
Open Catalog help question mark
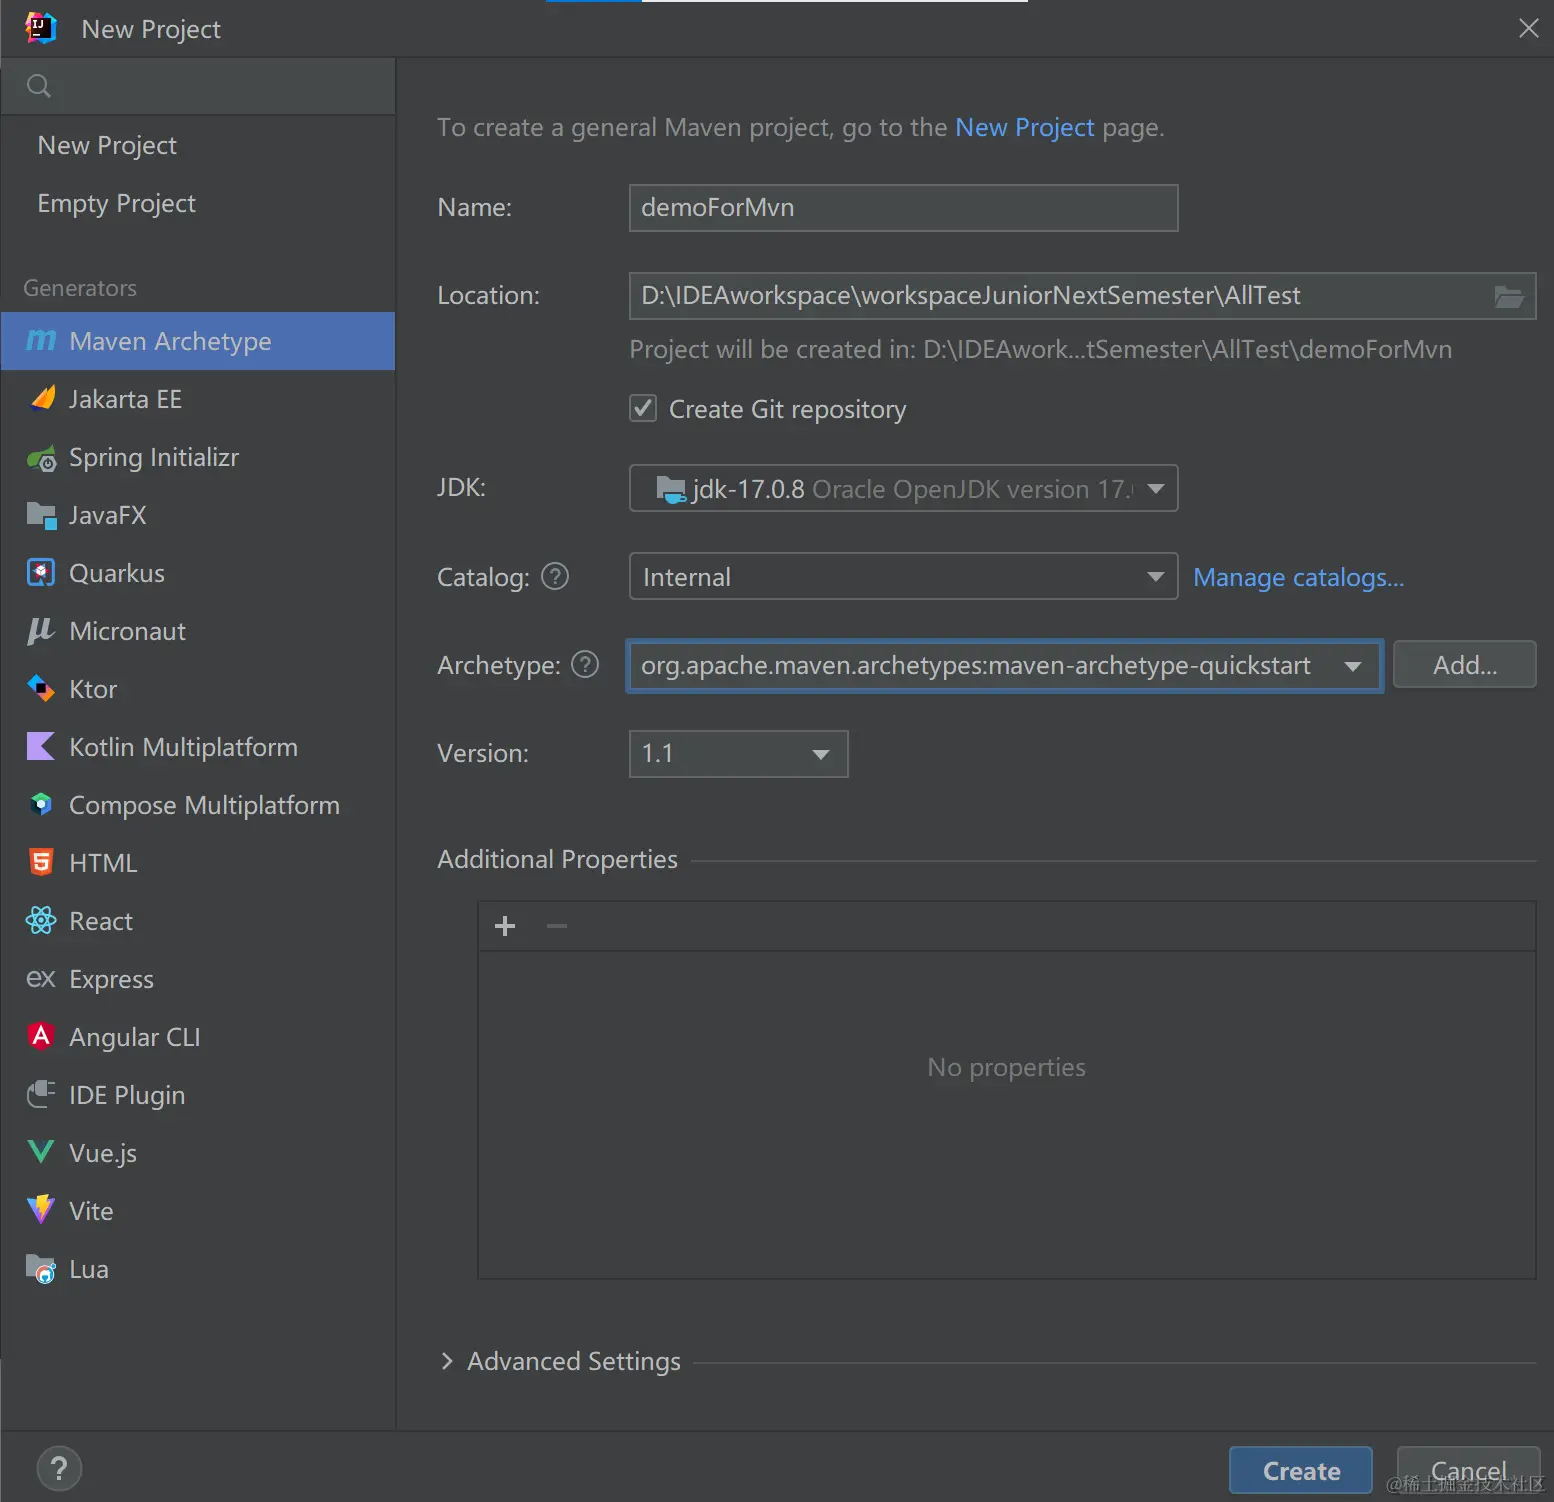[555, 577]
